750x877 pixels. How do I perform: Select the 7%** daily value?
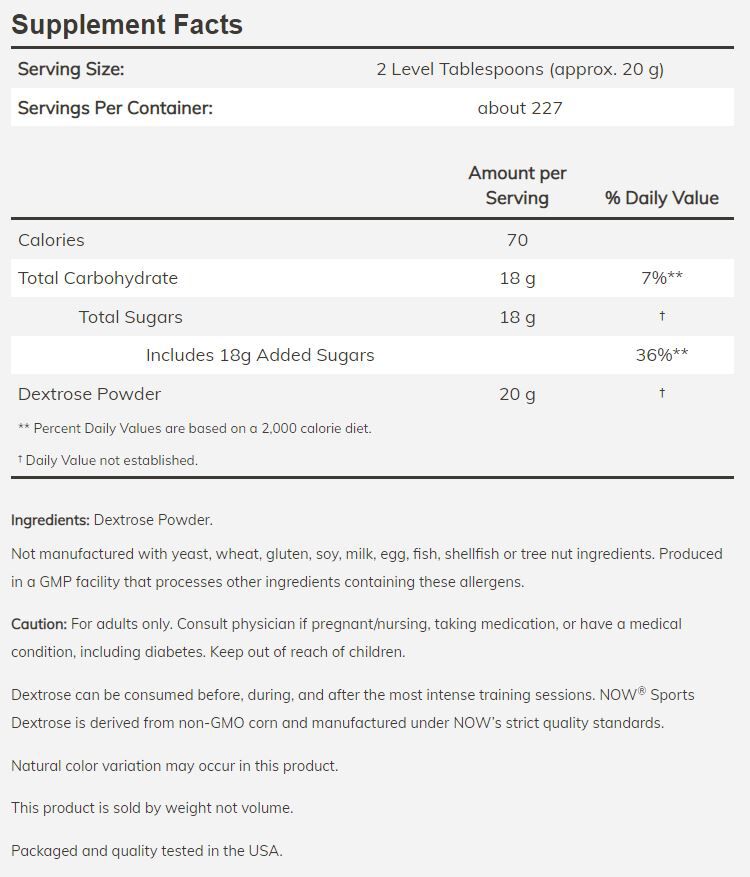coord(661,278)
